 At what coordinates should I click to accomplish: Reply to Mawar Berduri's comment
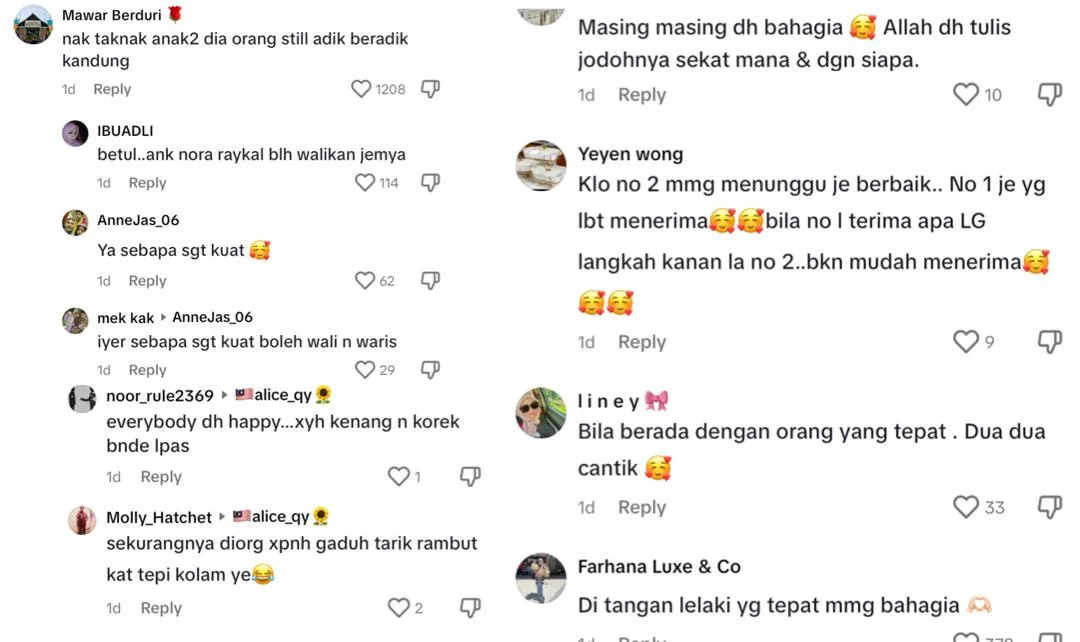(112, 89)
